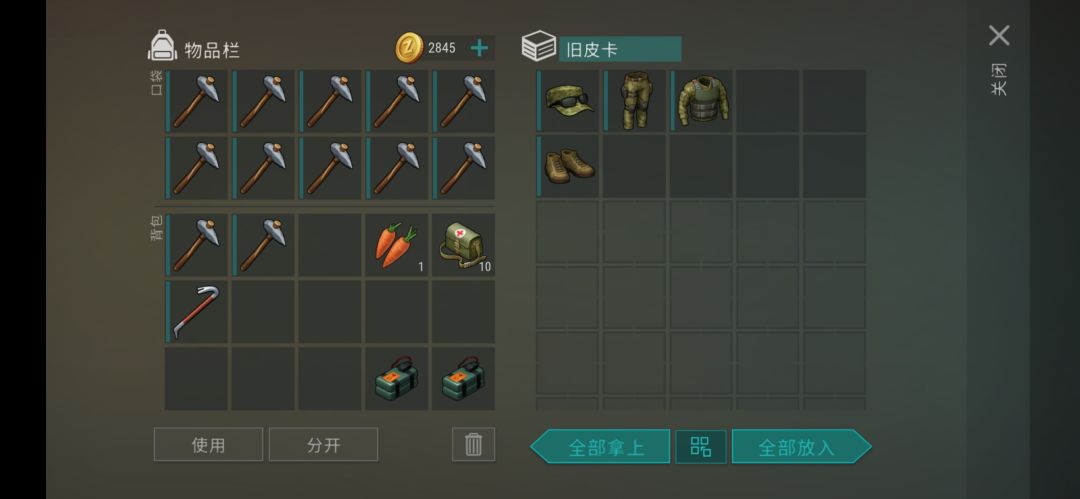The image size is (1080, 499).
Task: Select the first aid kit stack
Action: click(x=464, y=245)
